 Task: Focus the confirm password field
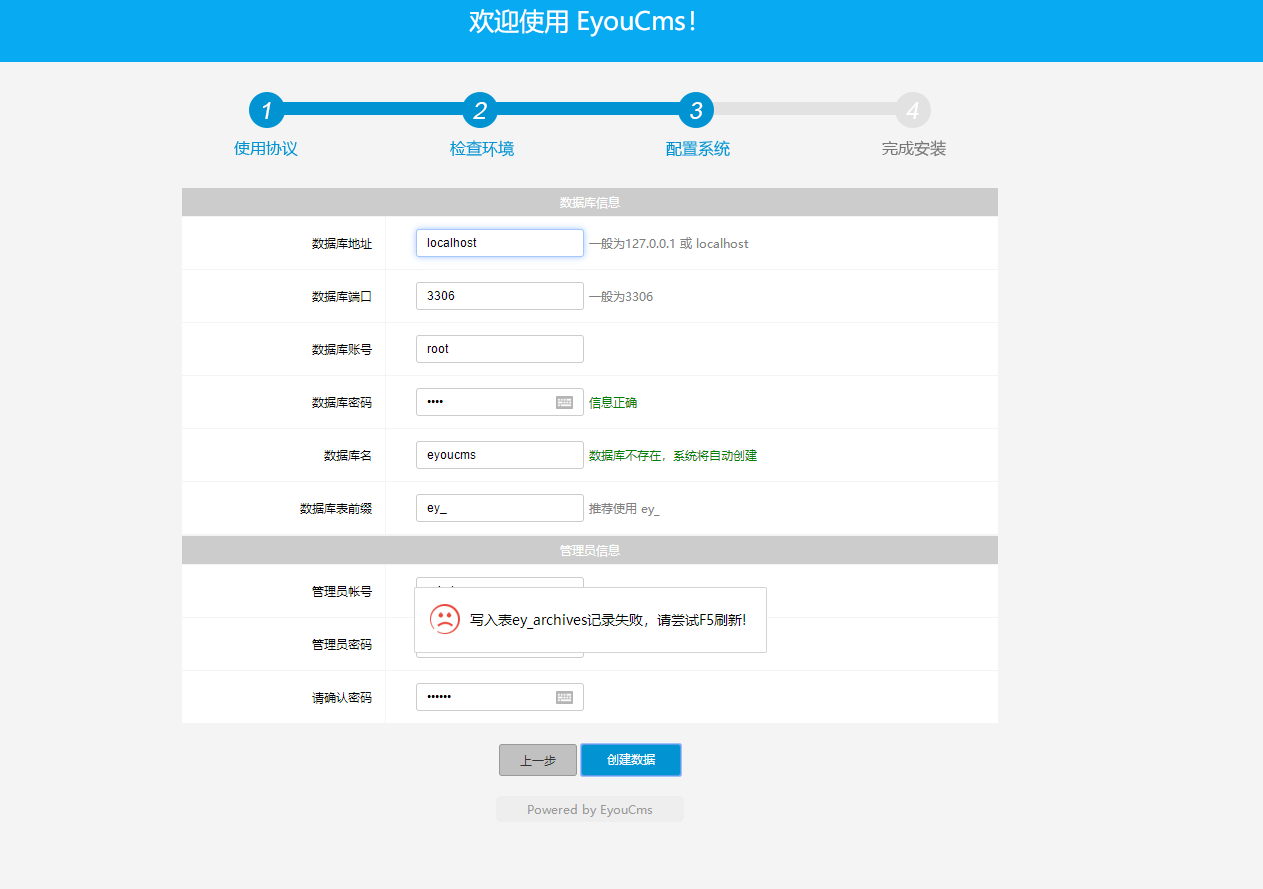(500, 697)
